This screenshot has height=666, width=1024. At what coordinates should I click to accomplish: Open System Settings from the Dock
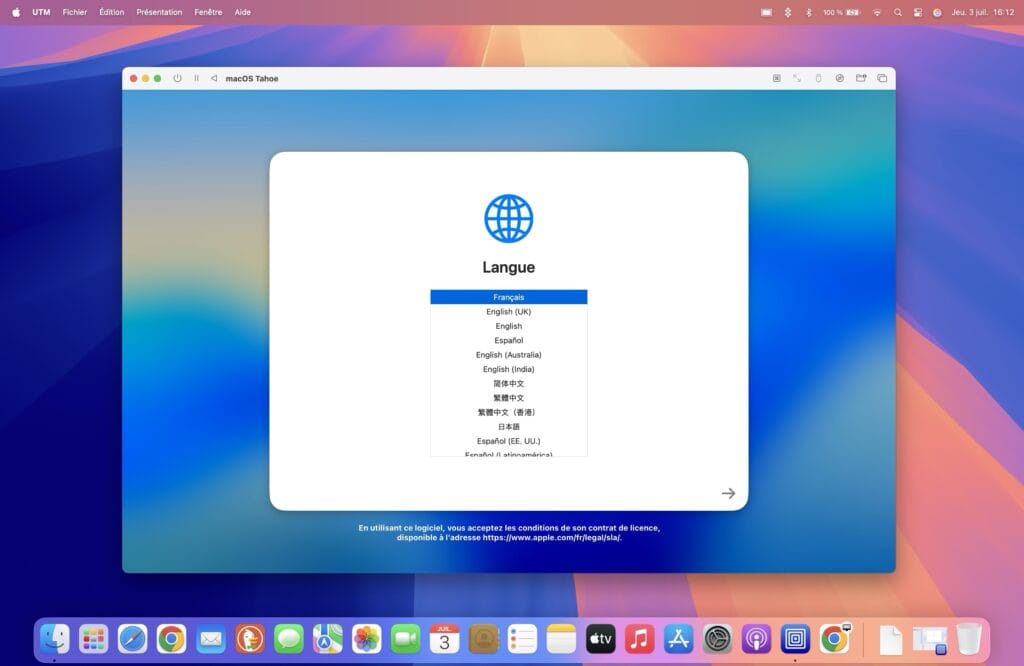tap(717, 639)
